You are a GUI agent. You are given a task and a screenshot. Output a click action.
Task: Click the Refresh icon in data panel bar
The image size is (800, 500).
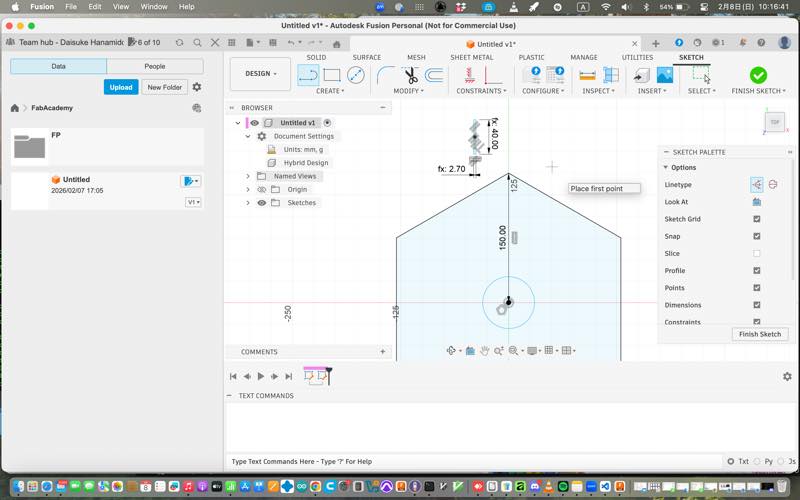[x=179, y=43]
